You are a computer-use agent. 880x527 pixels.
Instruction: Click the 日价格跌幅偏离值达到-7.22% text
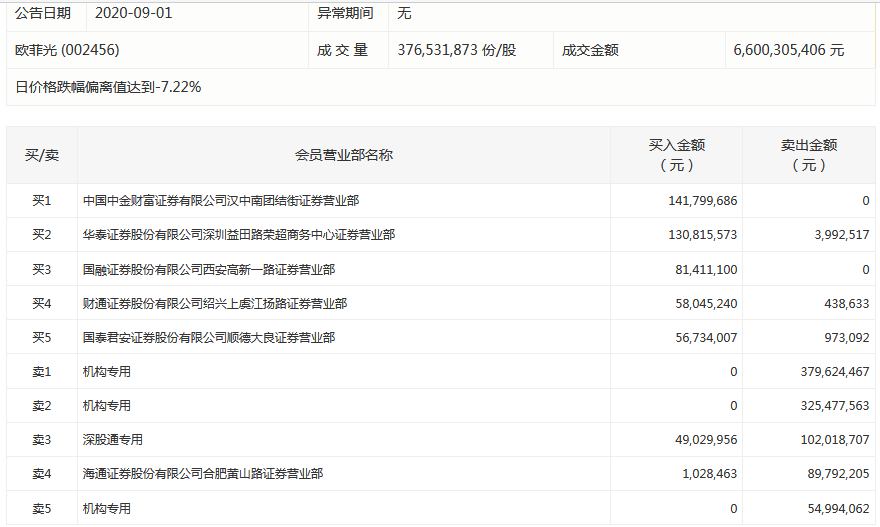click(x=108, y=87)
